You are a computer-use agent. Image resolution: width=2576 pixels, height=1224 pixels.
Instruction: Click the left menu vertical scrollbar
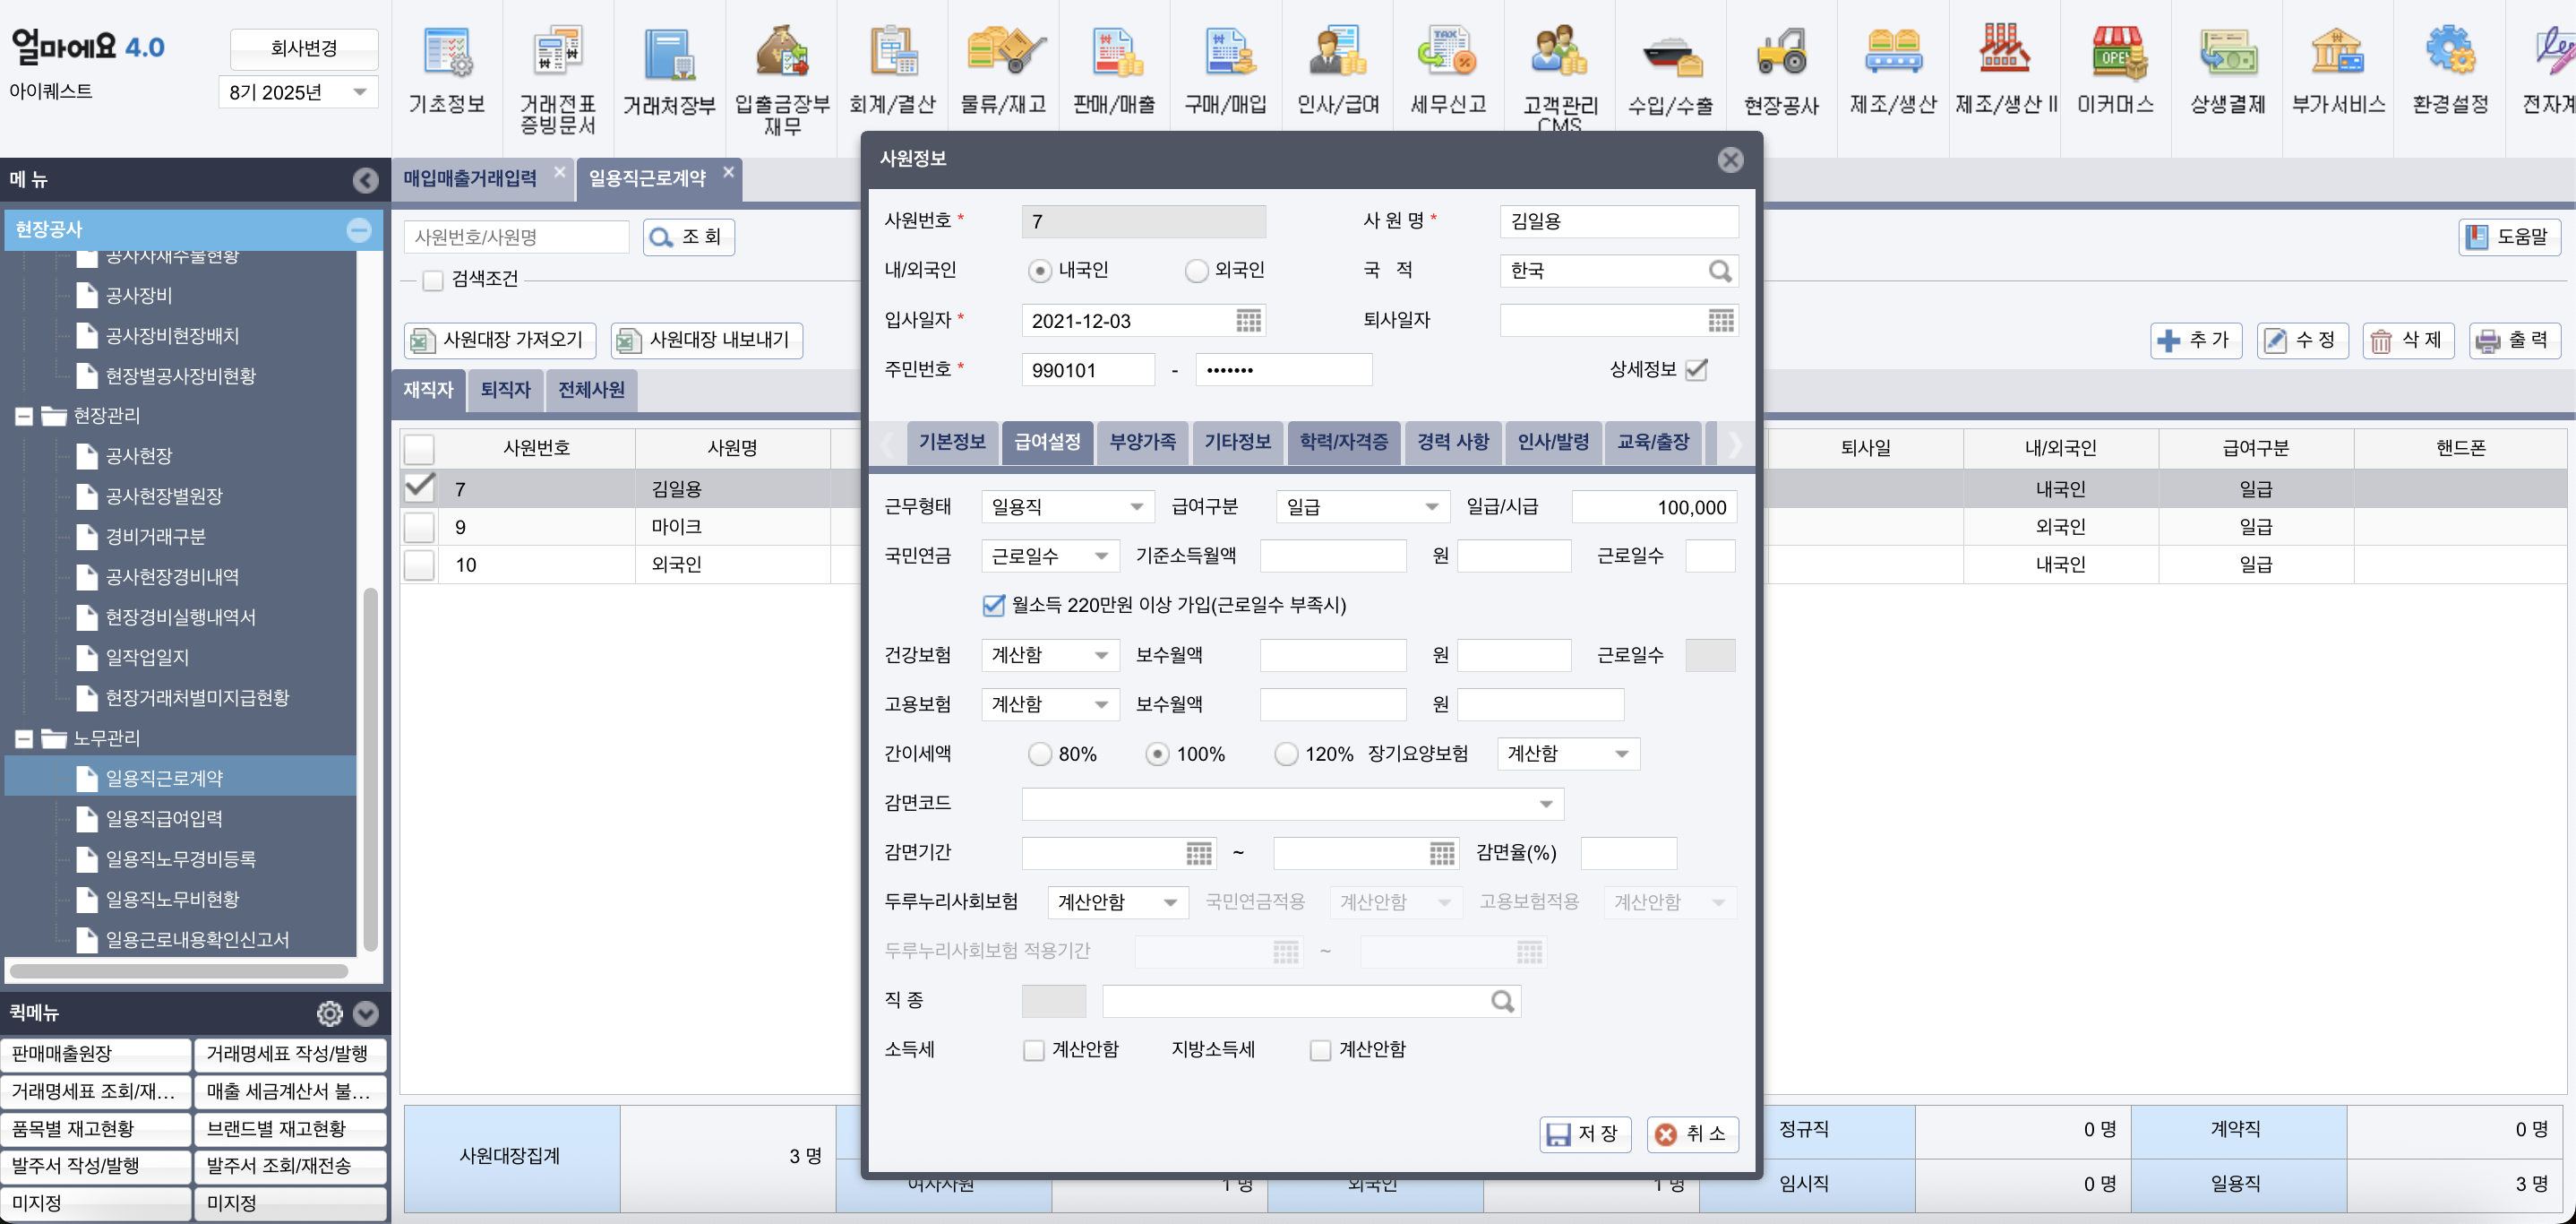click(x=370, y=770)
